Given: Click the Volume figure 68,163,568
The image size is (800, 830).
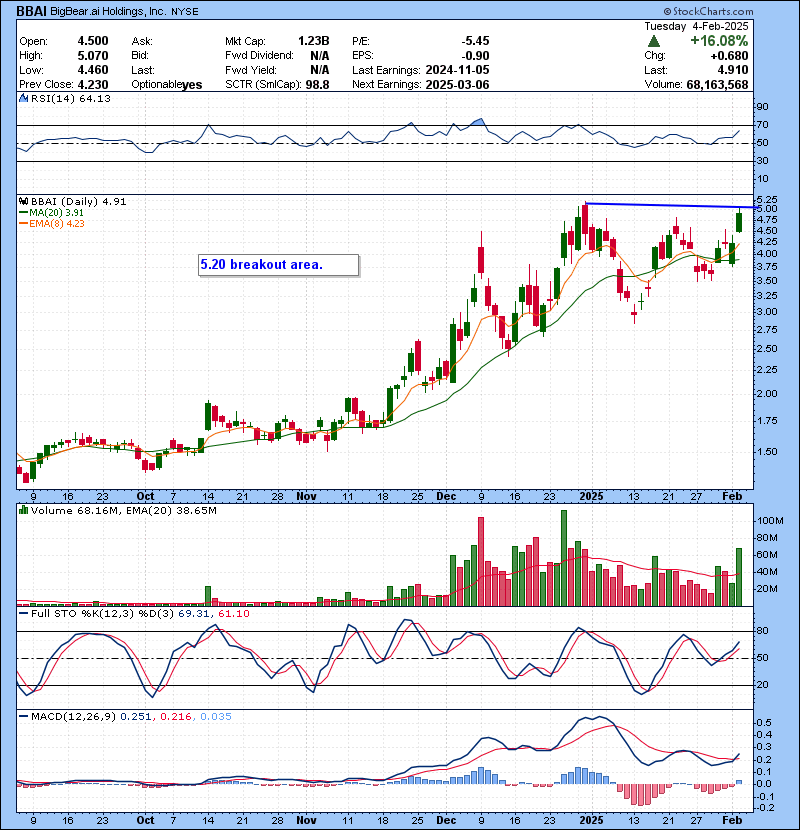Looking at the screenshot, I should click(x=717, y=85).
